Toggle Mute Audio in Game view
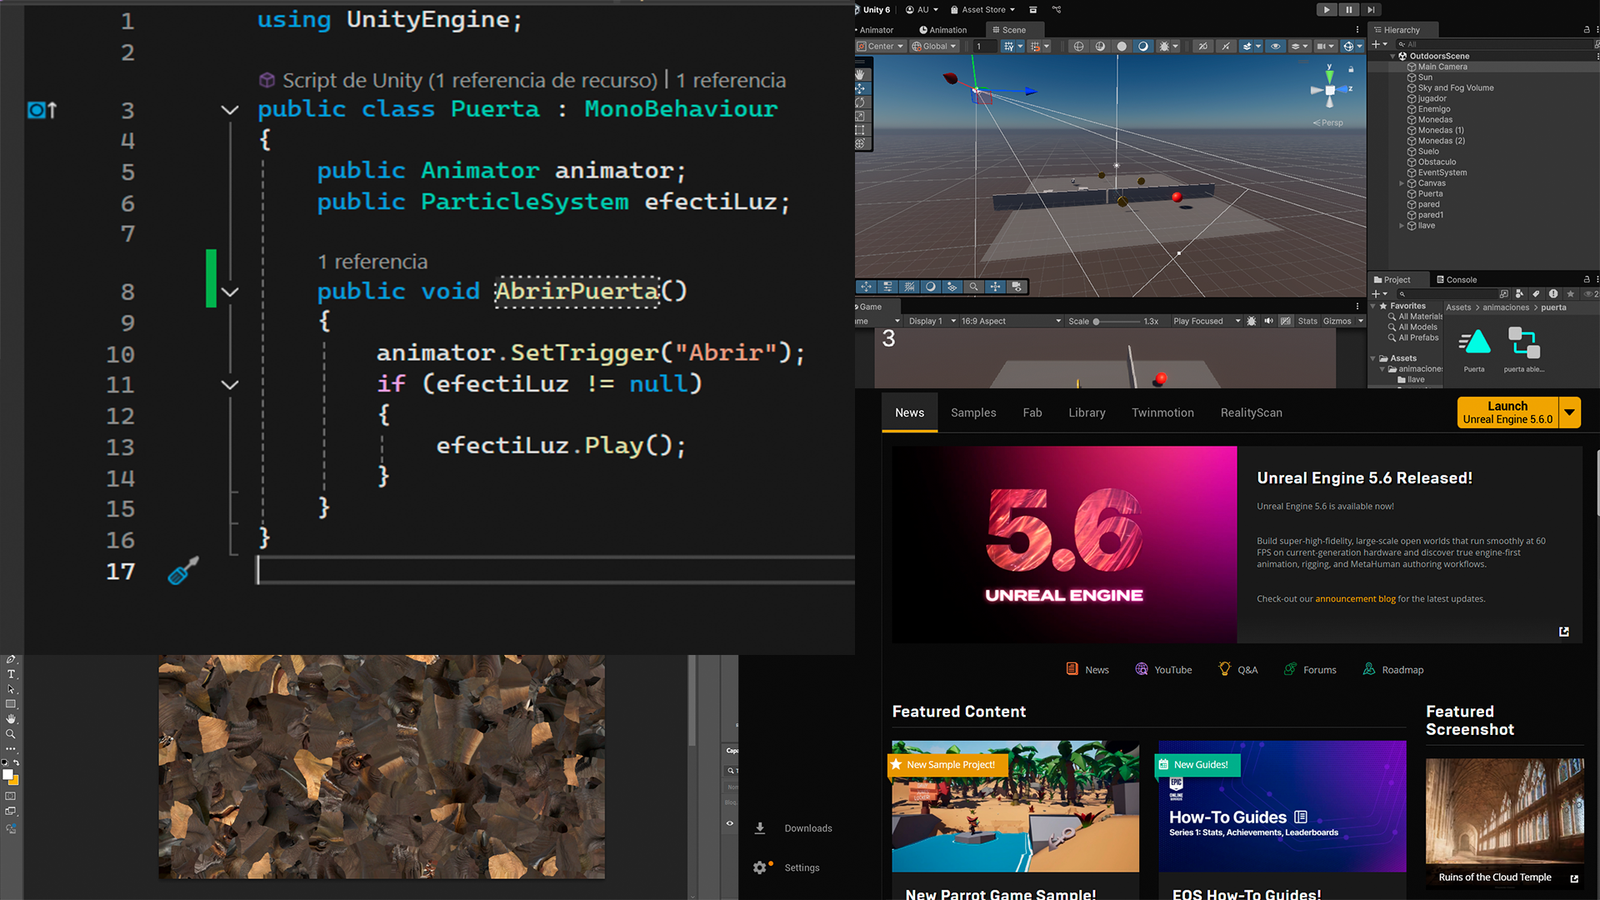The image size is (1600, 900). [x=1268, y=321]
